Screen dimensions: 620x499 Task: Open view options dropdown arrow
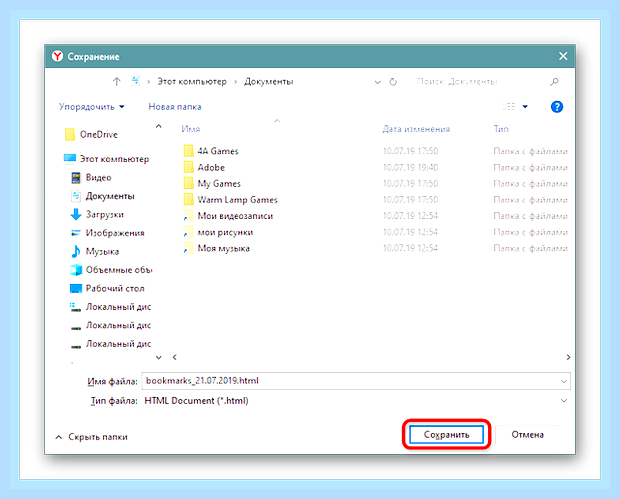tap(525, 106)
